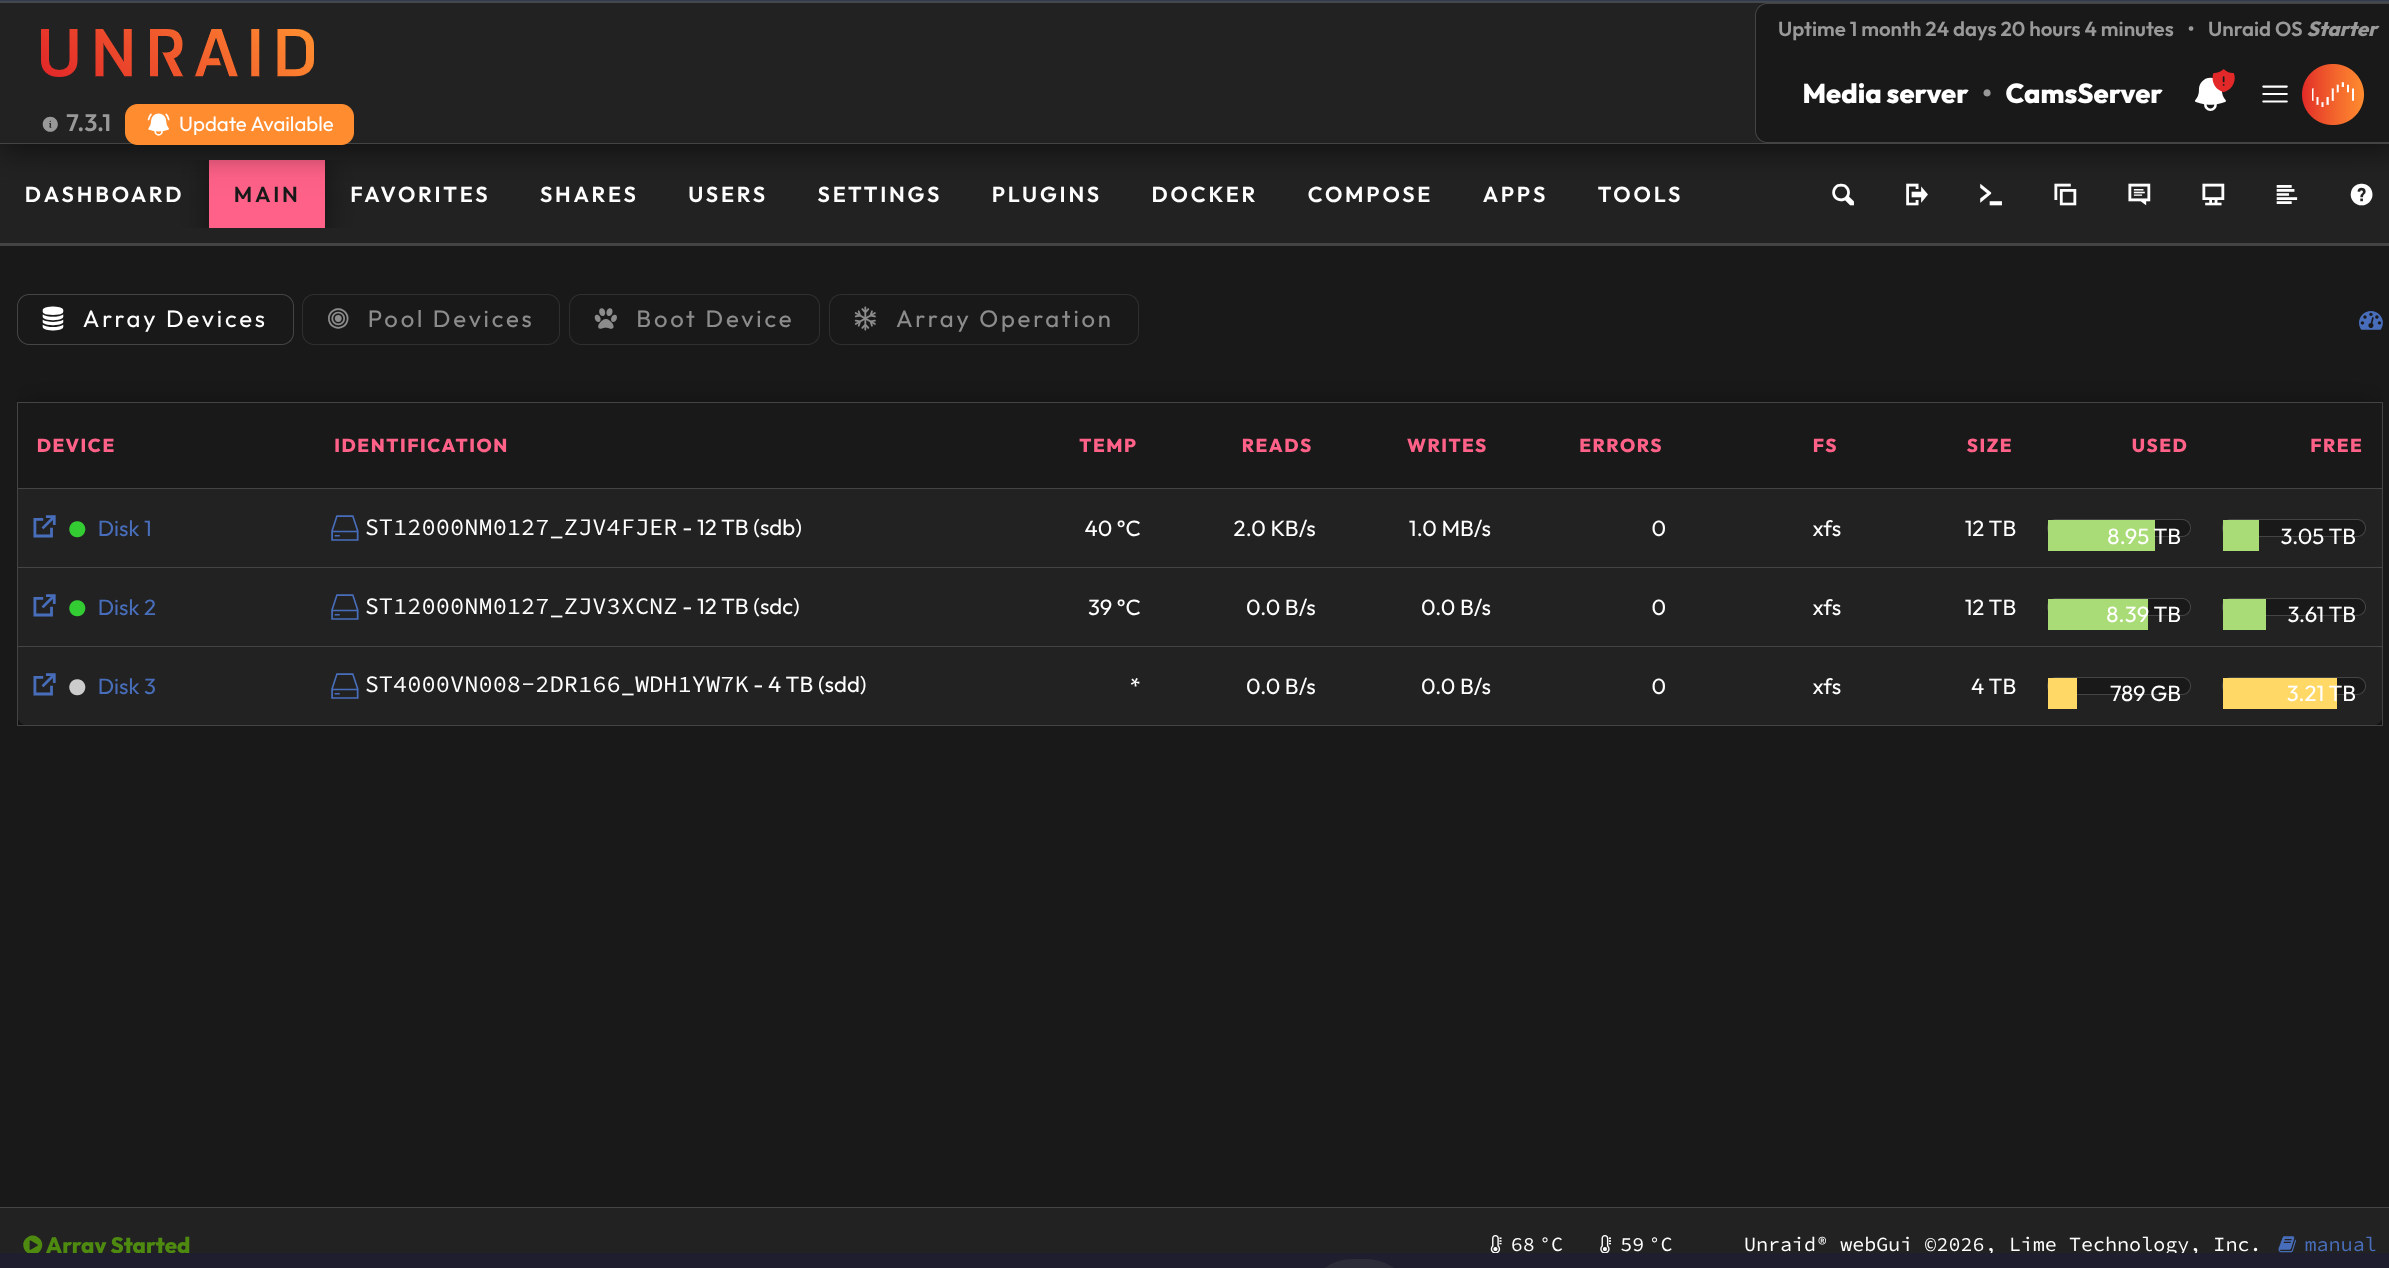Switch to the Array Devices tab

tap(155, 319)
